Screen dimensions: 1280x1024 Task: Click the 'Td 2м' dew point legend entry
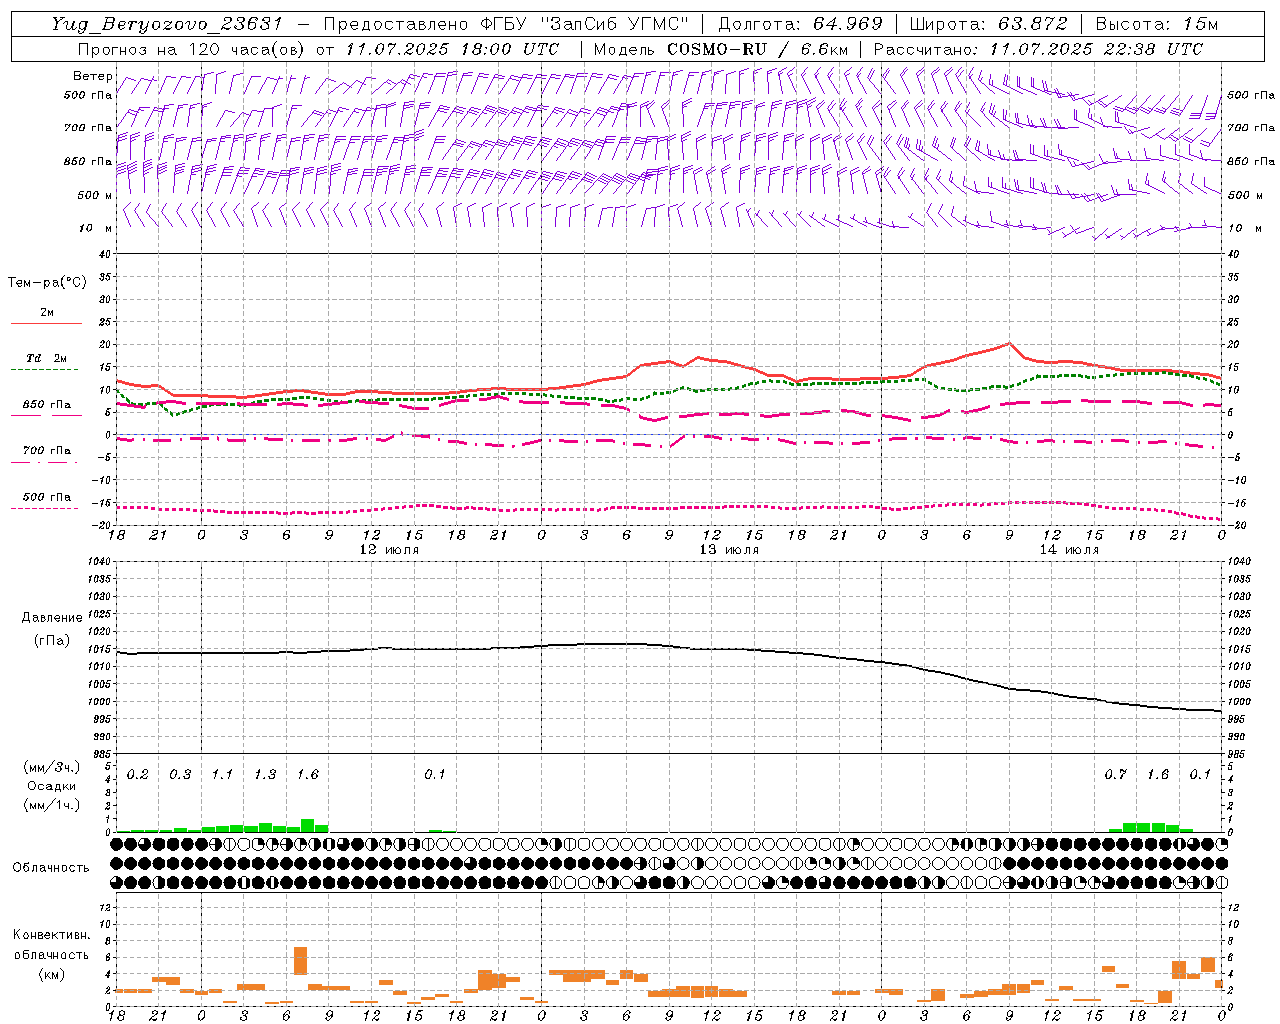47,358
